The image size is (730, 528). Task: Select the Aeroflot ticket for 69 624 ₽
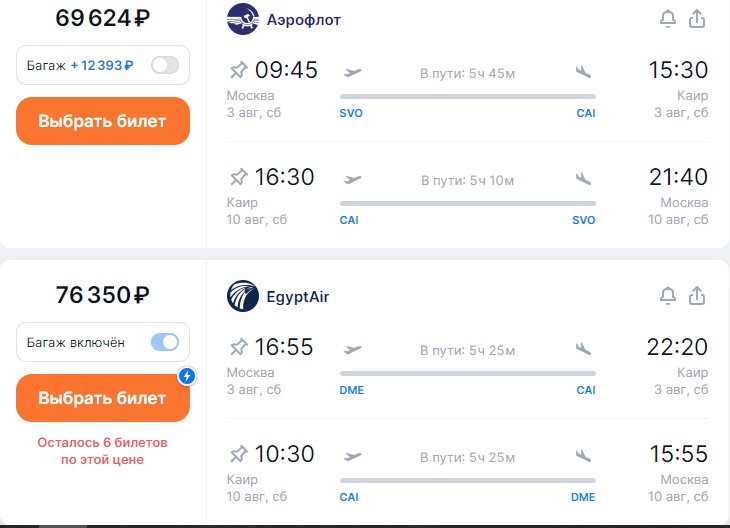click(x=102, y=121)
